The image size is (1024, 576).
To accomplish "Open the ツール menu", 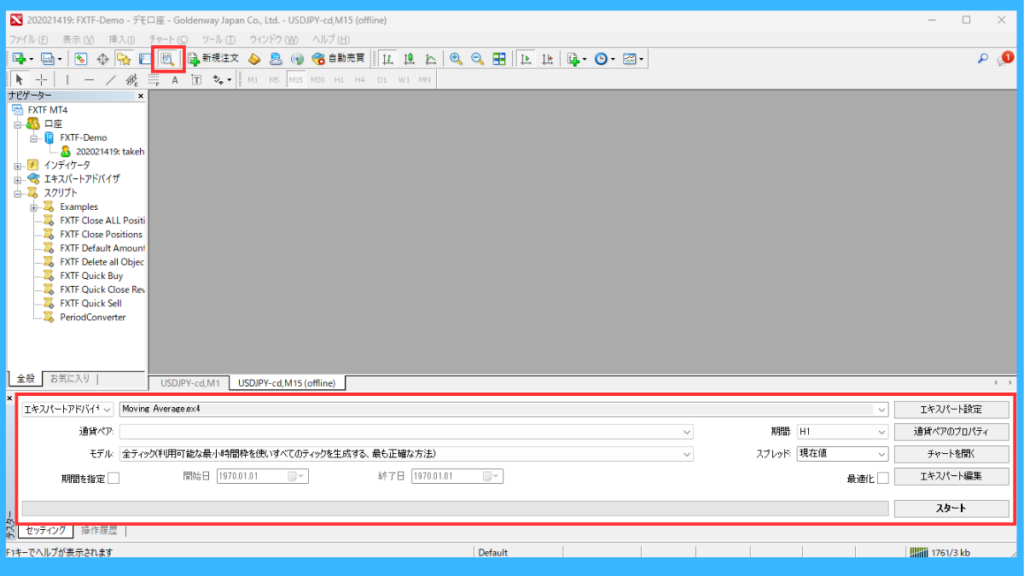I will click(218, 40).
